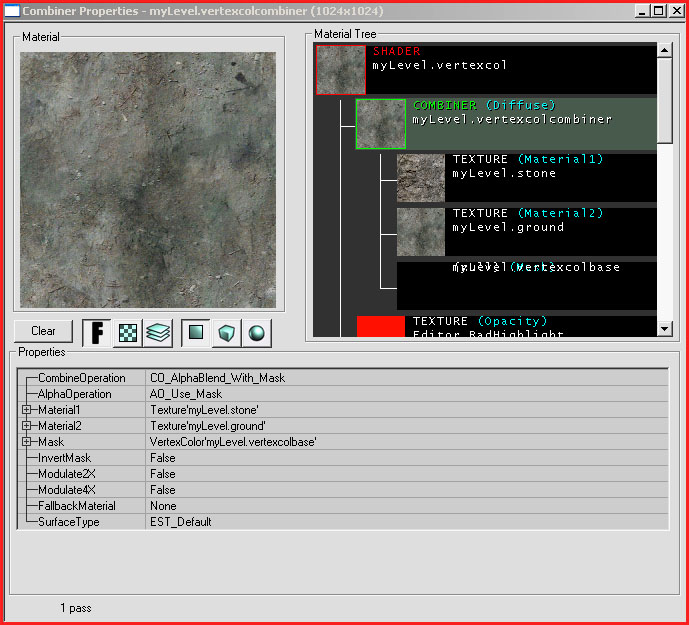The height and width of the screenshot is (625, 689).
Task: Select the sphere preview icon
Action: point(257,333)
